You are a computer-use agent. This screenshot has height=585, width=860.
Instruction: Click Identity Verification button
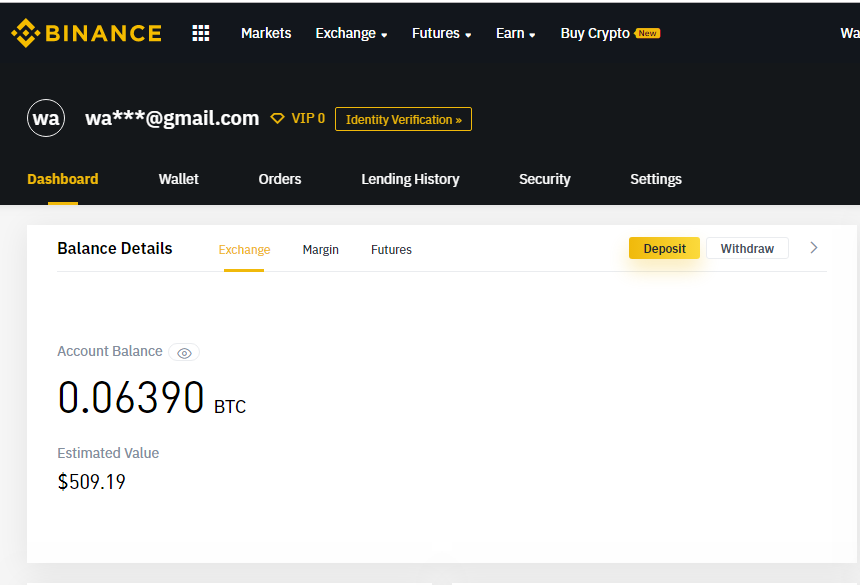pyautogui.click(x=403, y=119)
